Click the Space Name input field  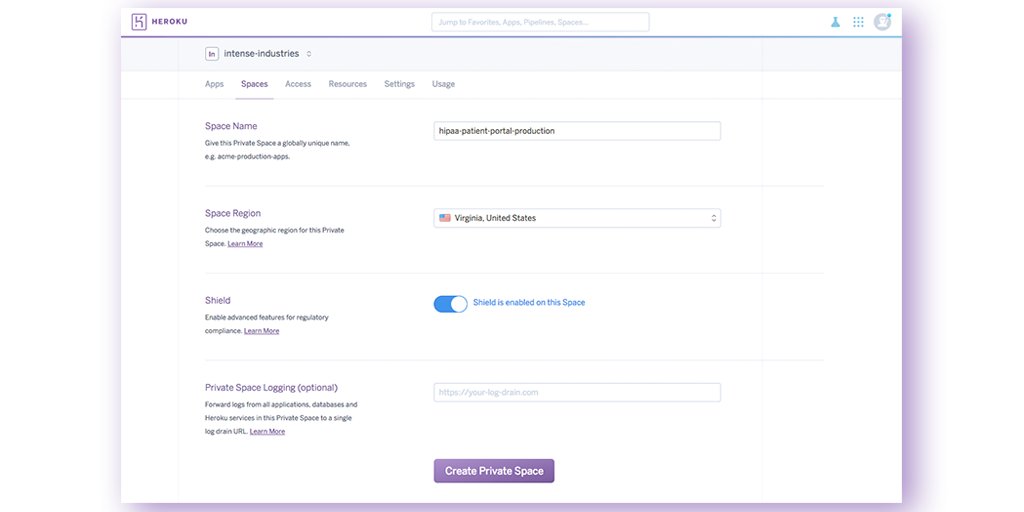coord(577,131)
